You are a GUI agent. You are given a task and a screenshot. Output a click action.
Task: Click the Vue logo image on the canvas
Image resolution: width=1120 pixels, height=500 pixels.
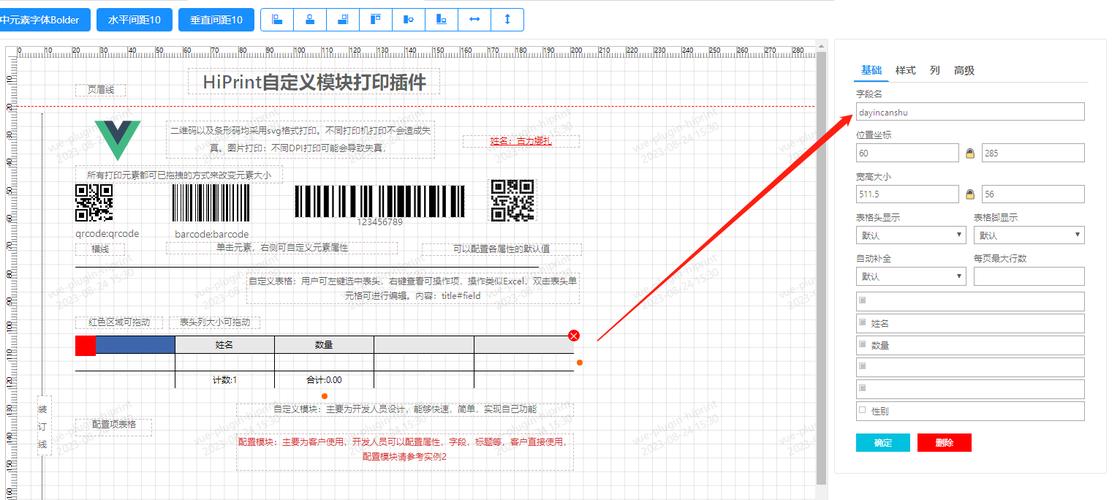tap(117, 140)
